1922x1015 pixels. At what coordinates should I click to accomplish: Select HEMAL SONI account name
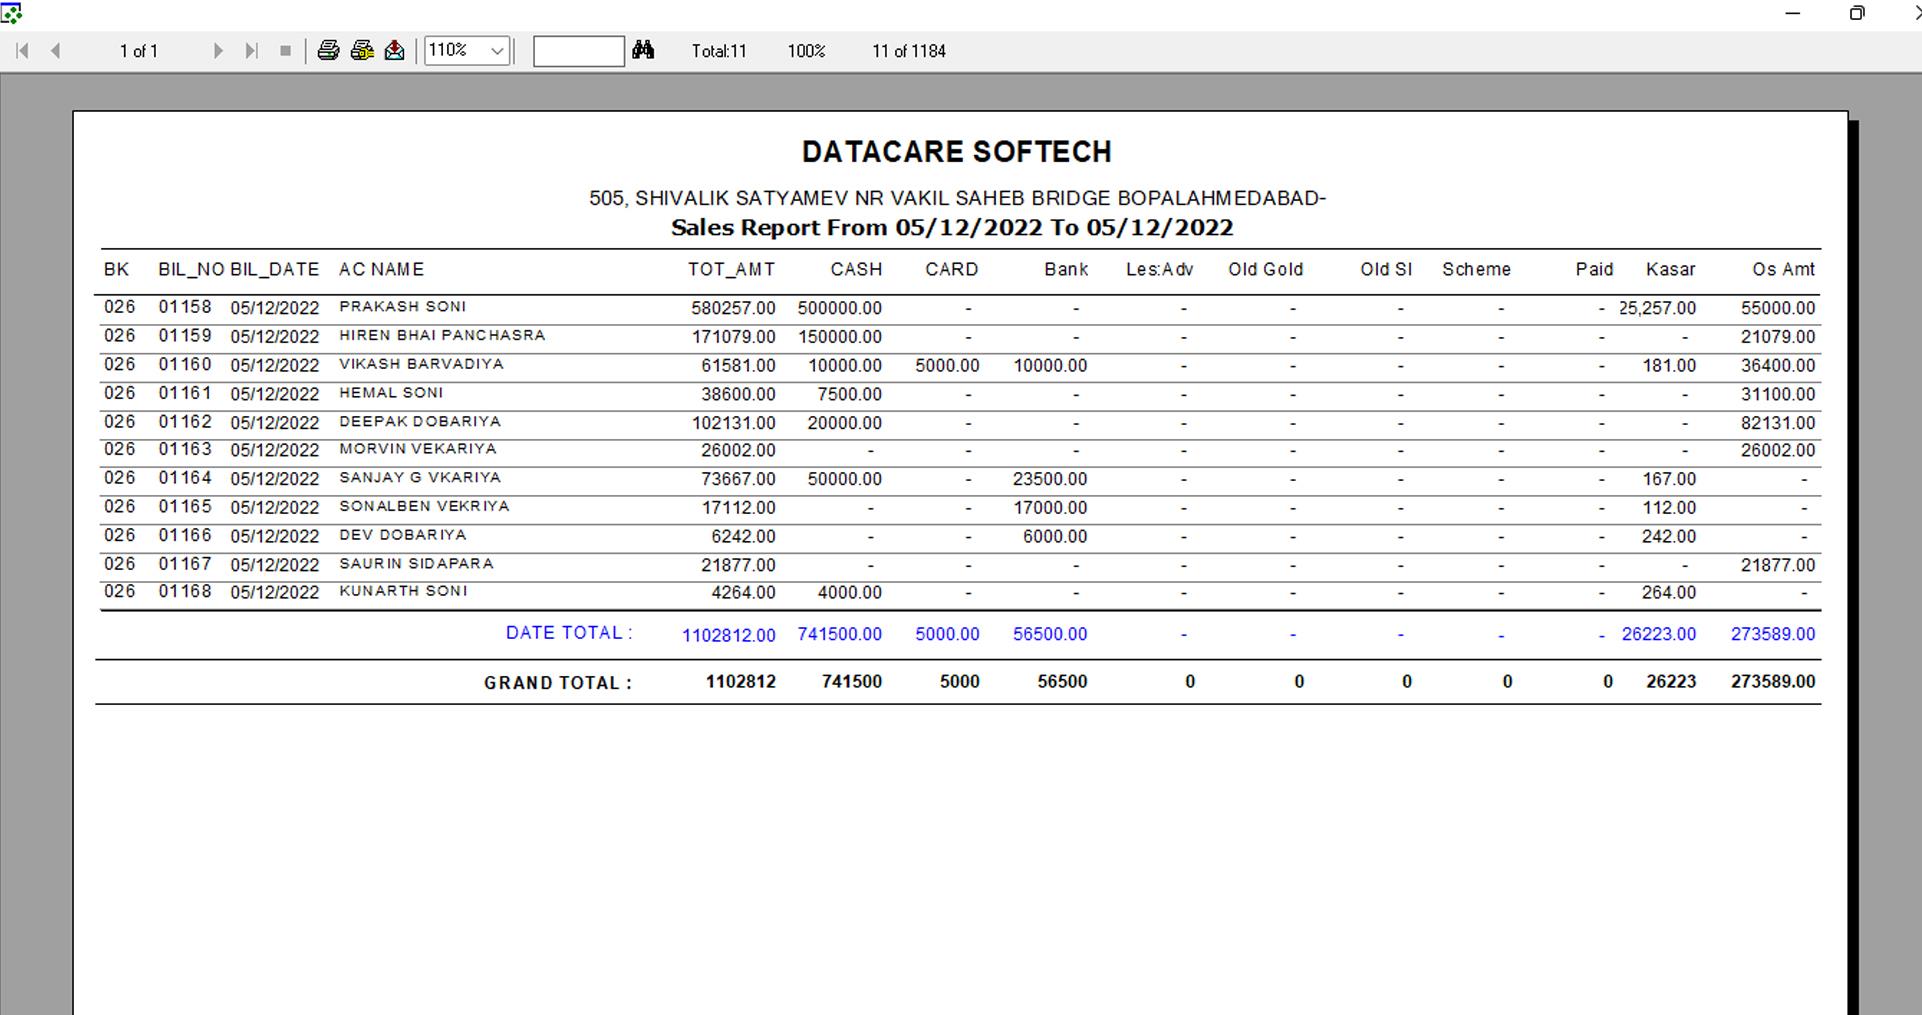pos(391,393)
